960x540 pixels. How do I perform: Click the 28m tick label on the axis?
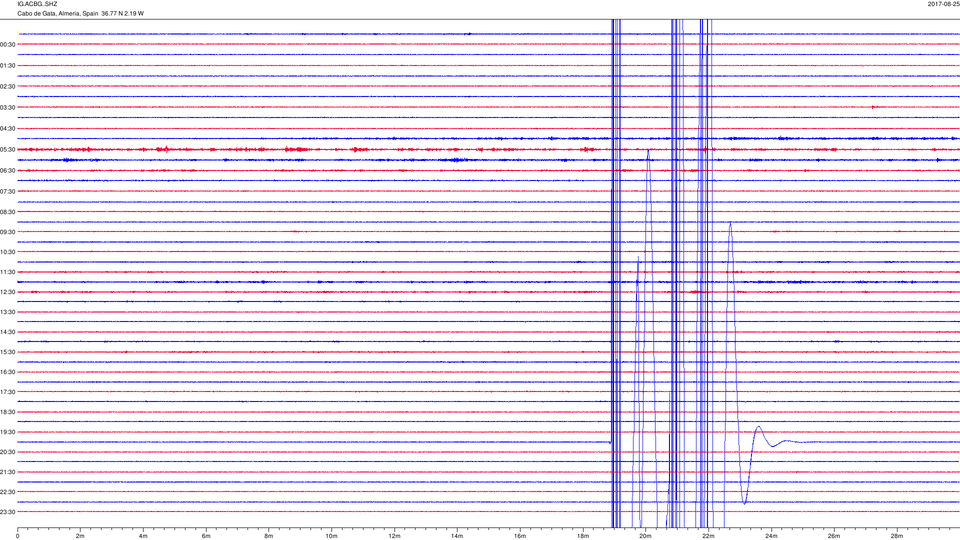[896, 536]
